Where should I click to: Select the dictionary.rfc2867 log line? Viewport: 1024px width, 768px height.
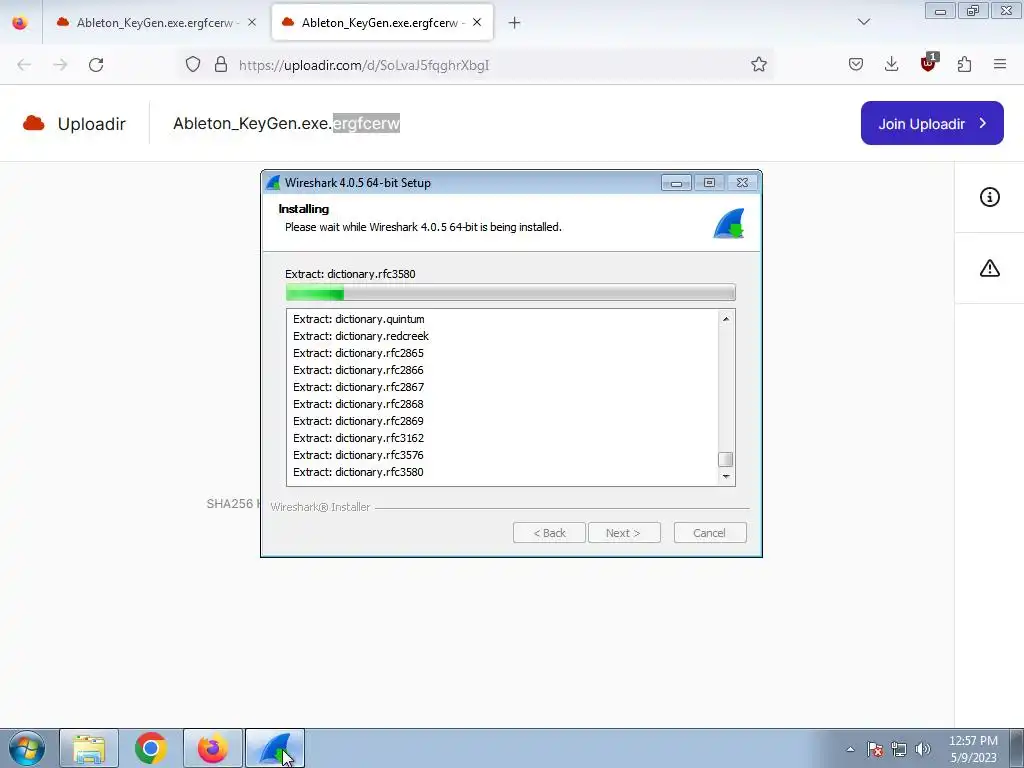click(358, 387)
